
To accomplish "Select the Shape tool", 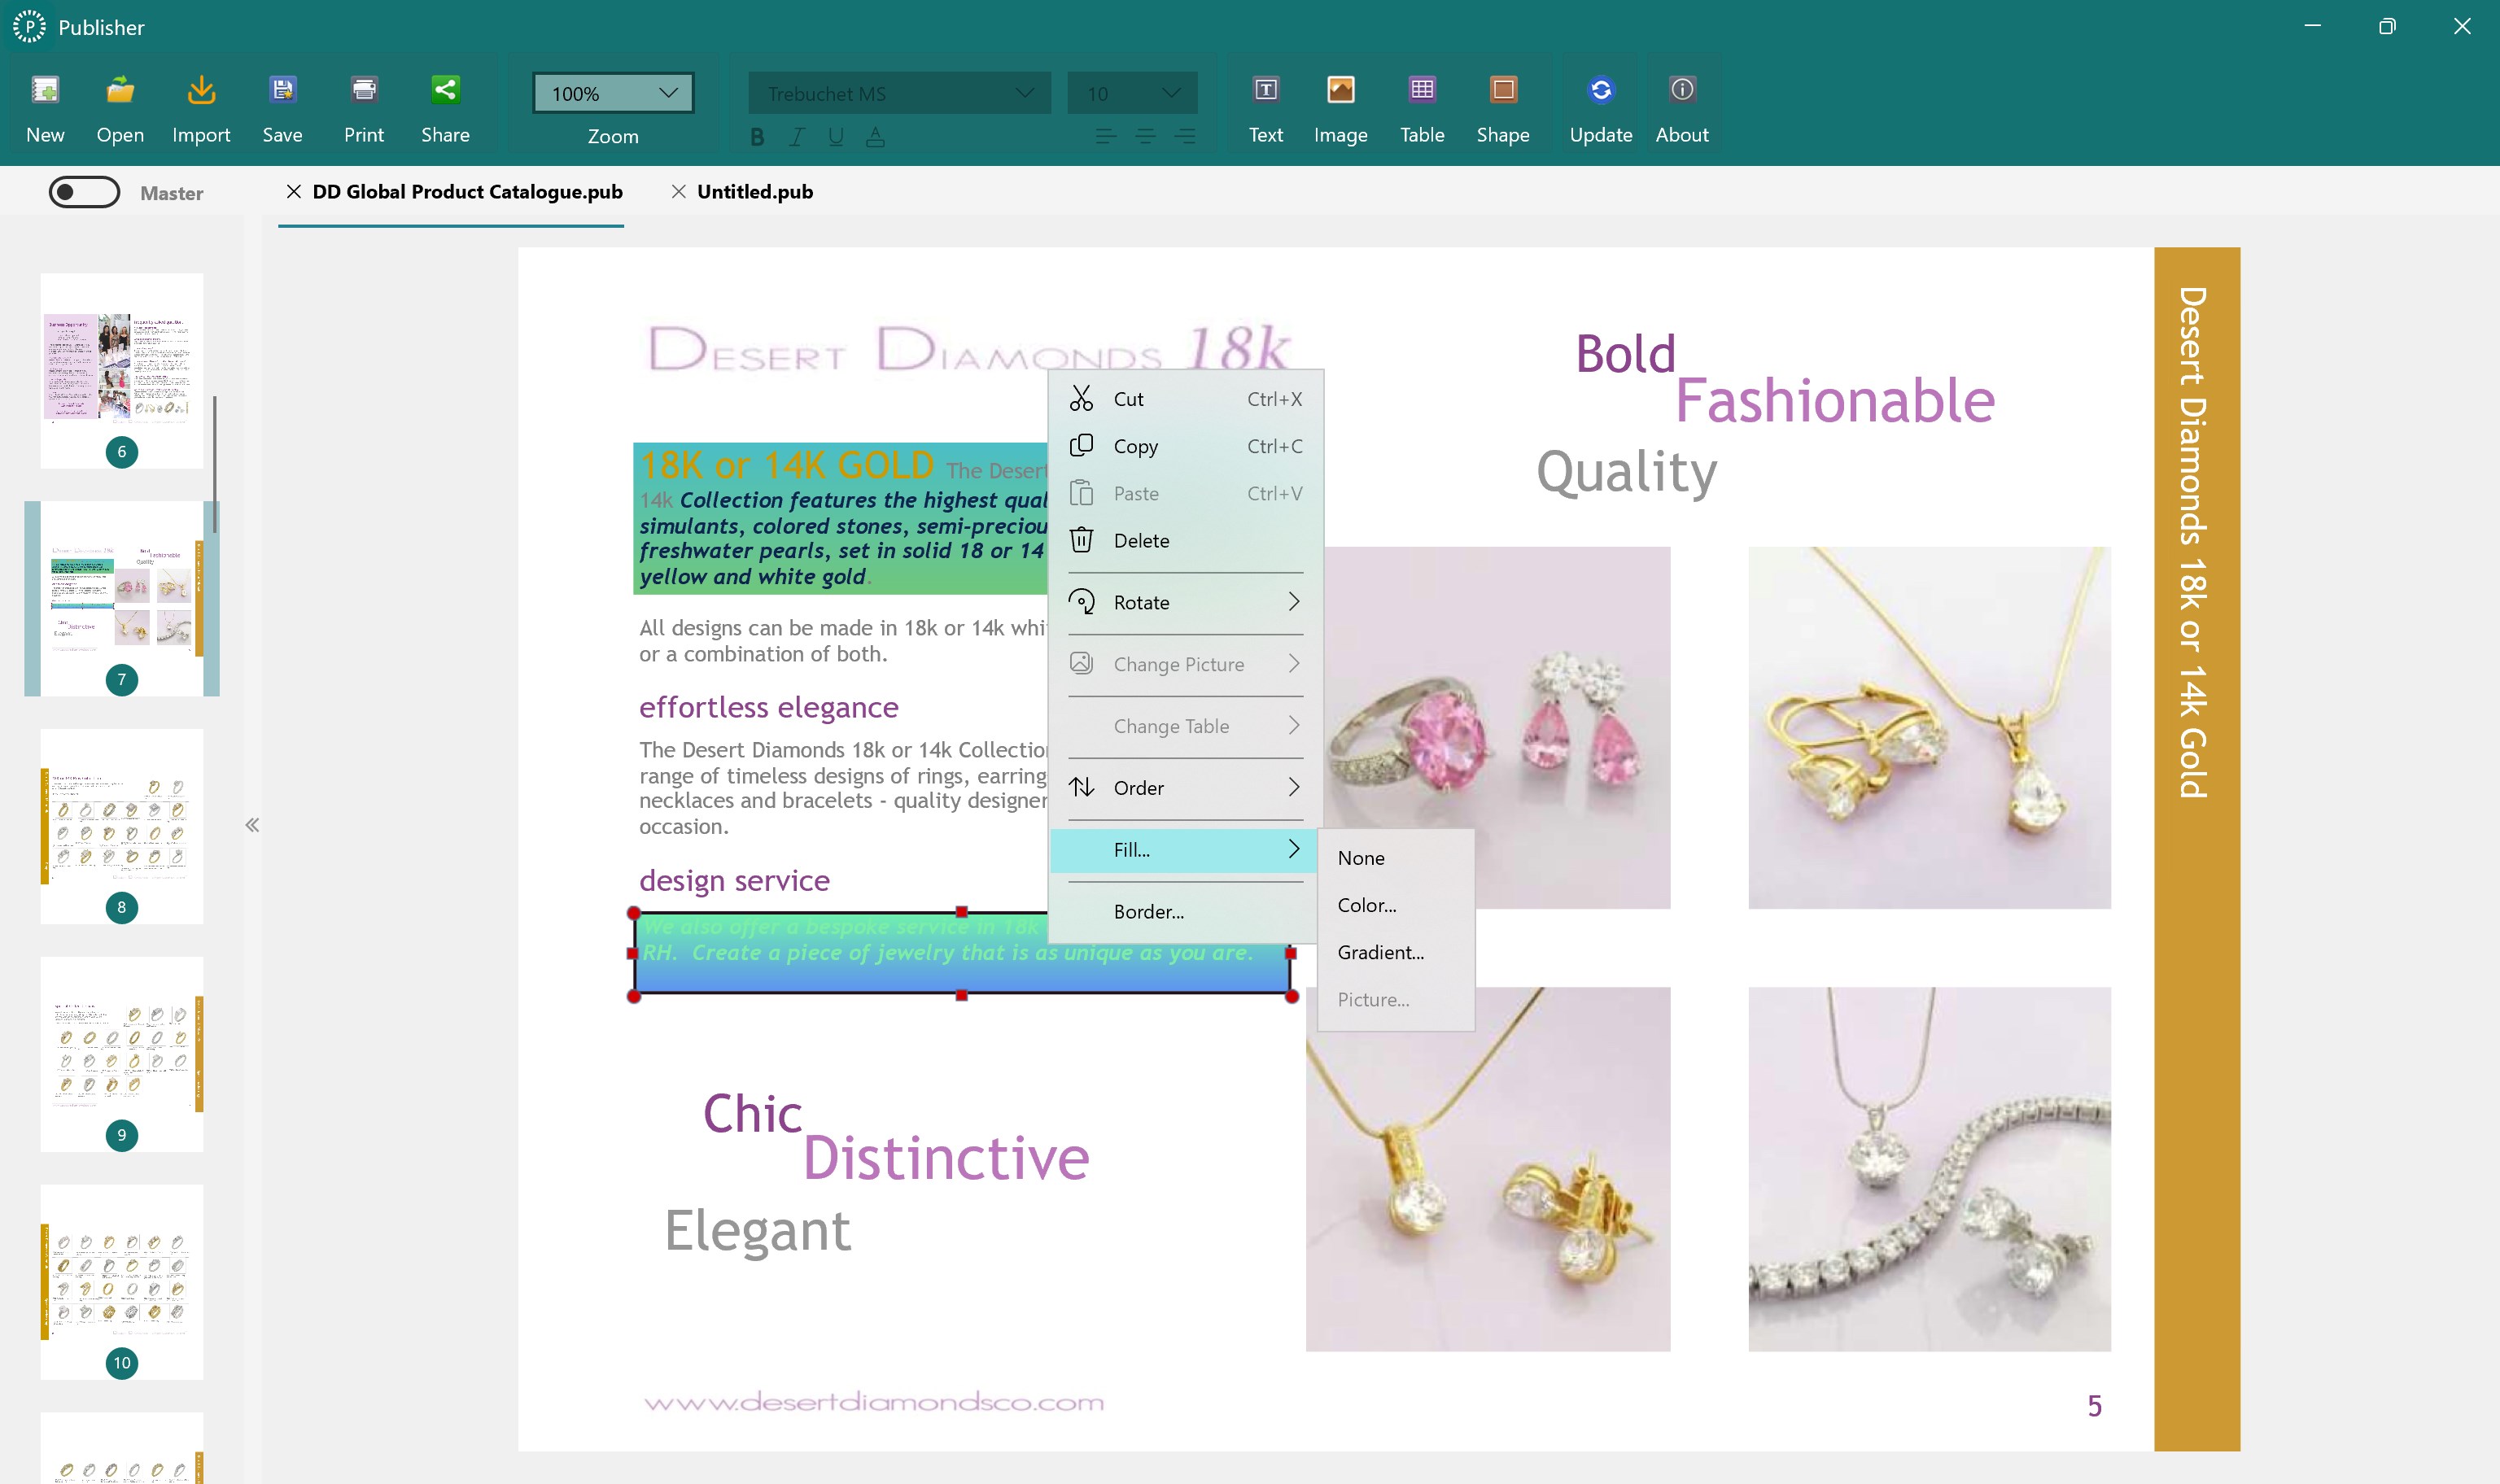I will click(1503, 105).
